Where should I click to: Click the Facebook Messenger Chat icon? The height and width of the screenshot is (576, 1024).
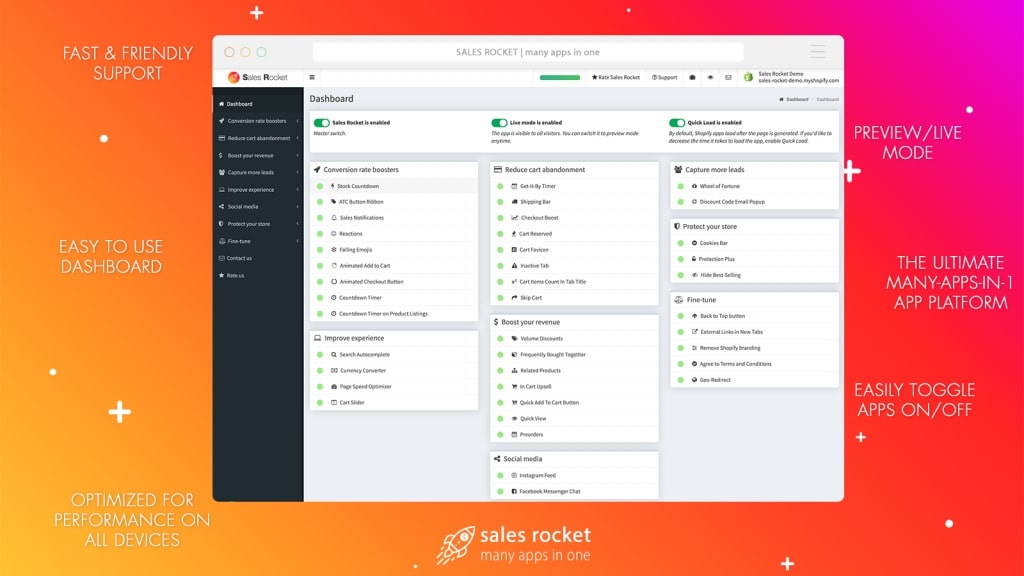514,491
